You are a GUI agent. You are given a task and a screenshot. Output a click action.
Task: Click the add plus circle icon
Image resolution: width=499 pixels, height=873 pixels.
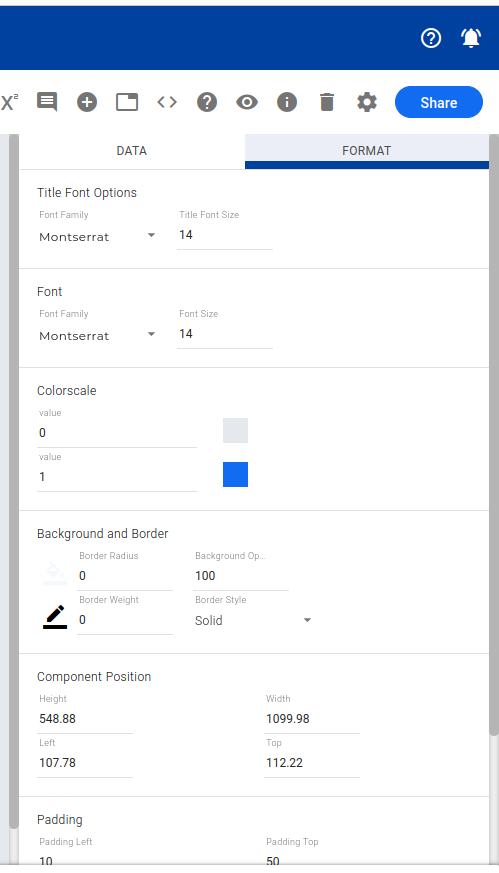point(87,102)
